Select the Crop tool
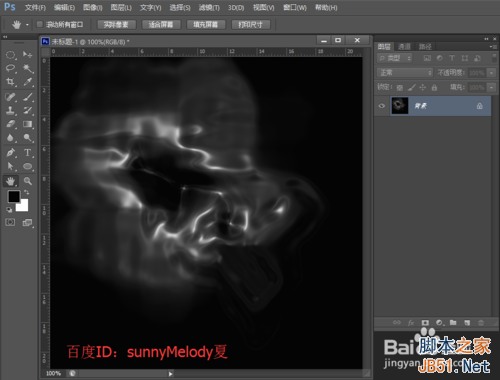 click(11, 82)
